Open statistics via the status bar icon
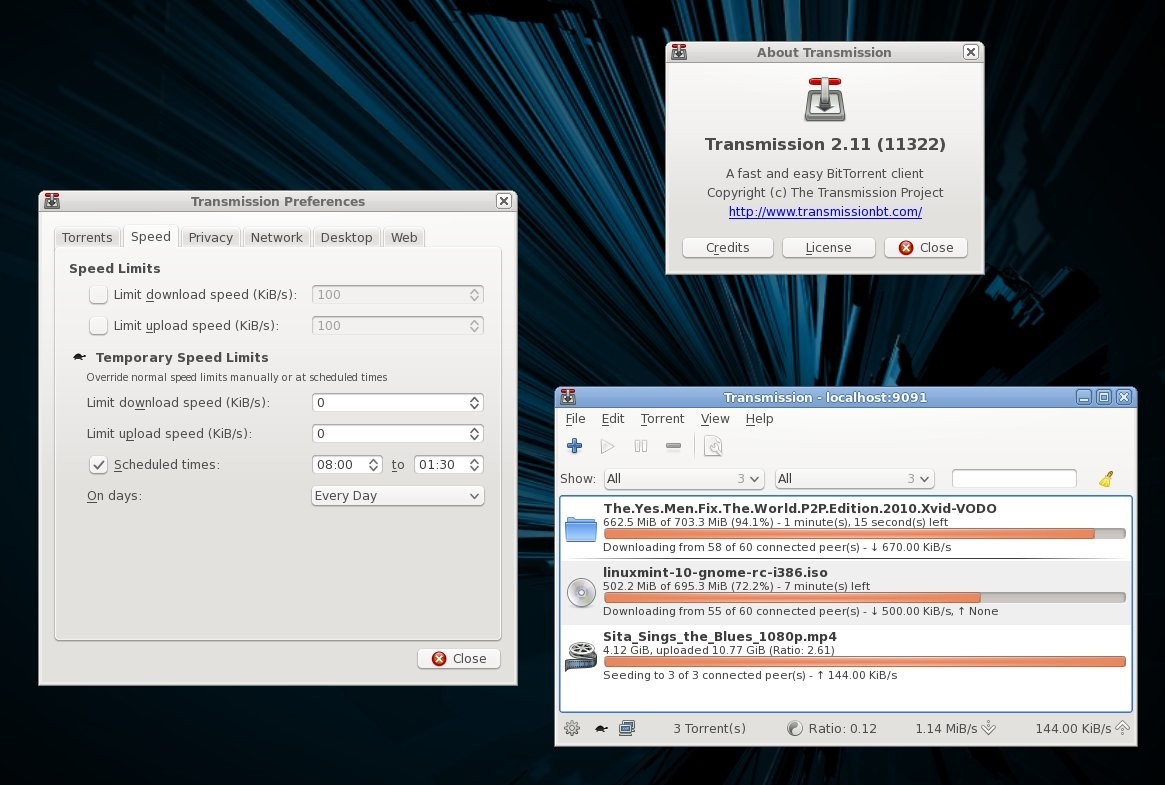The height and width of the screenshot is (785, 1165). point(627,728)
